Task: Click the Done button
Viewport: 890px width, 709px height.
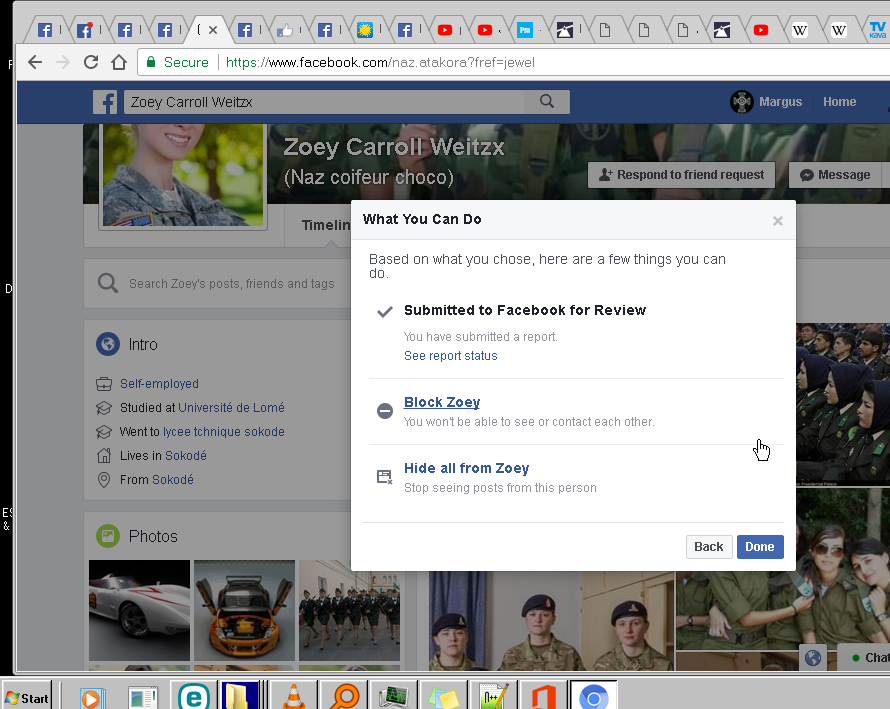Action: 760,547
